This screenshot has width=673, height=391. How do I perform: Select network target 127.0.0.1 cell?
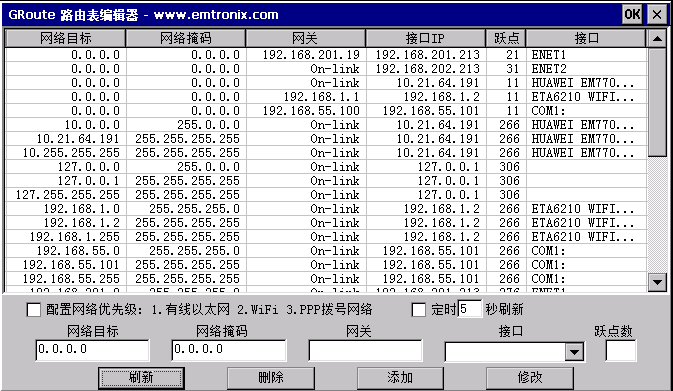[x=66, y=181]
